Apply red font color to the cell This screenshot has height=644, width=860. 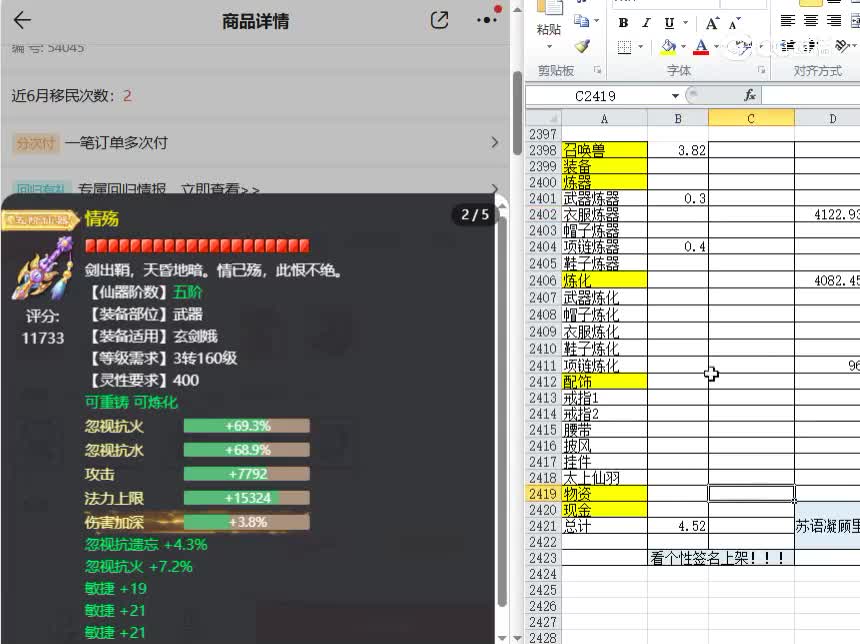pos(702,47)
